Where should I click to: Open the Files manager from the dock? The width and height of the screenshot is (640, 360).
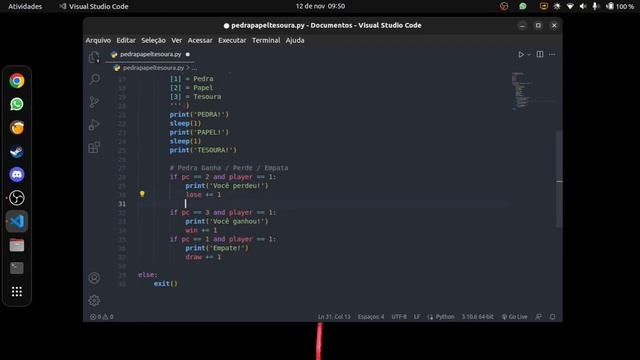coord(17,245)
